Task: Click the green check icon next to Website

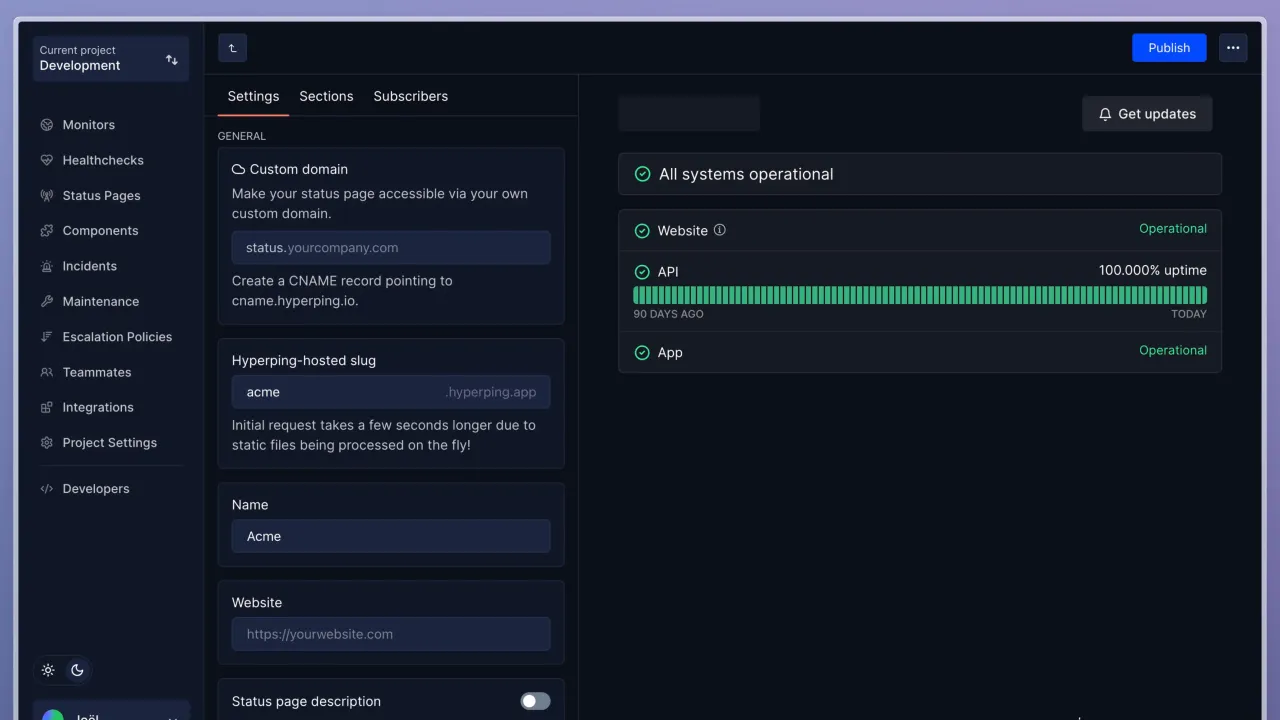Action: click(x=642, y=231)
